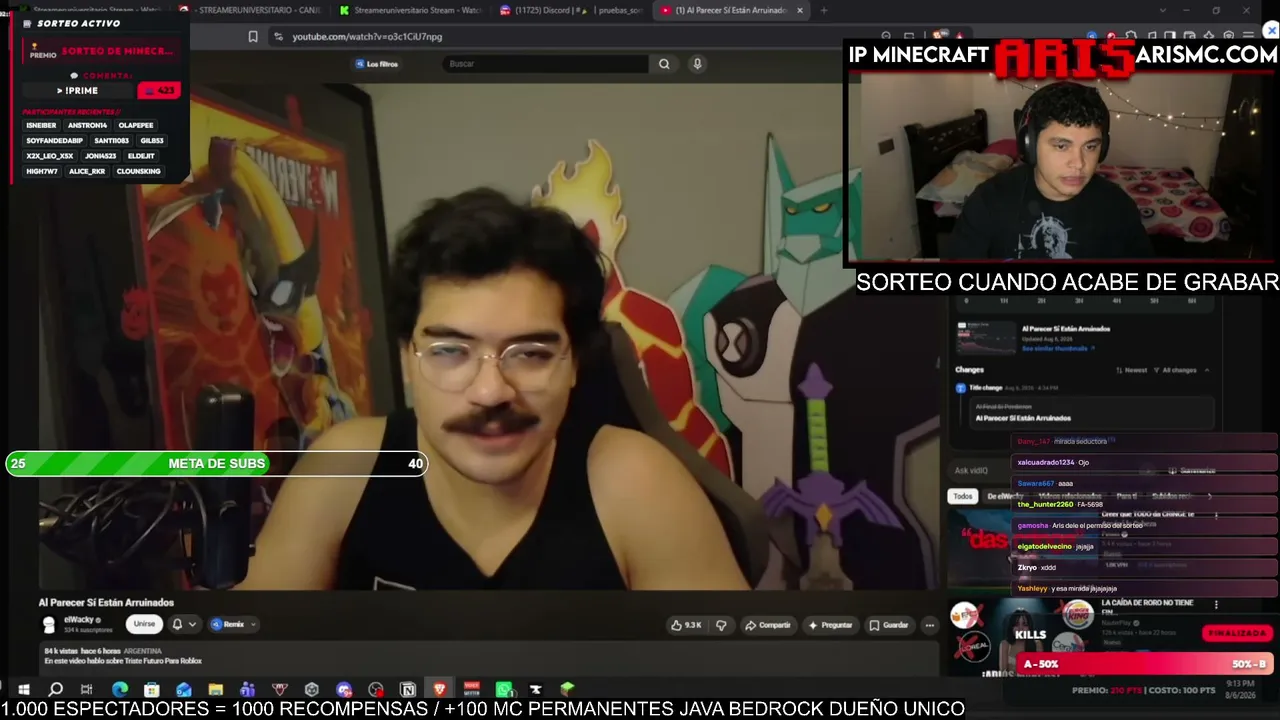This screenshot has height=720, width=1280.
Task: Click participant name ISNEIBER in the giveaway list
Action: coord(41,126)
